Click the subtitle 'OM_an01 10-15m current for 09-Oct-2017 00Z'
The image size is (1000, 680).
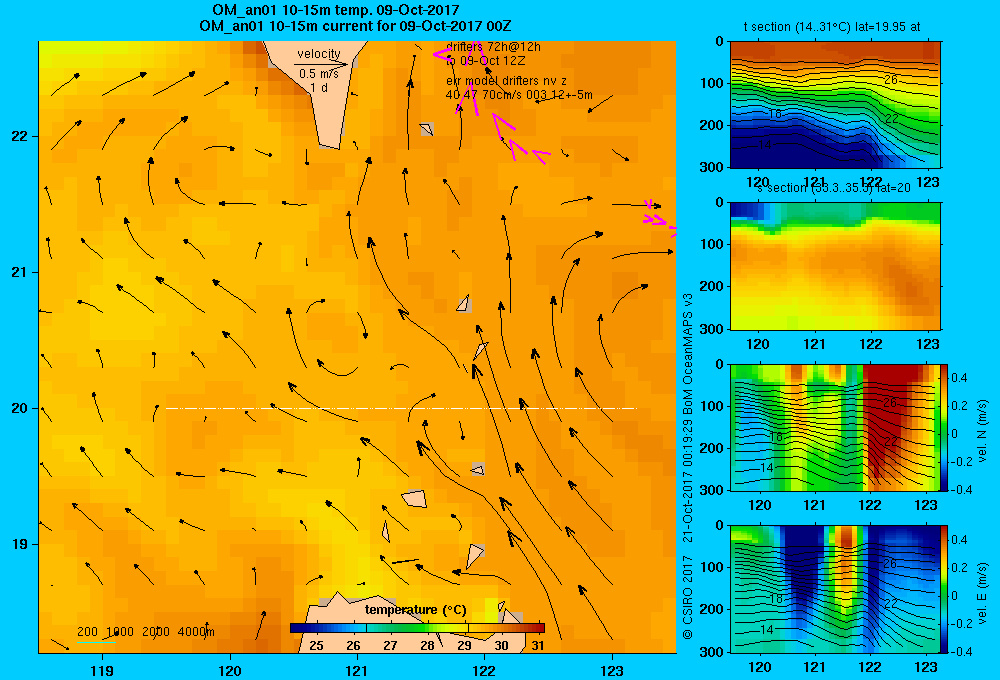point(355,26)
